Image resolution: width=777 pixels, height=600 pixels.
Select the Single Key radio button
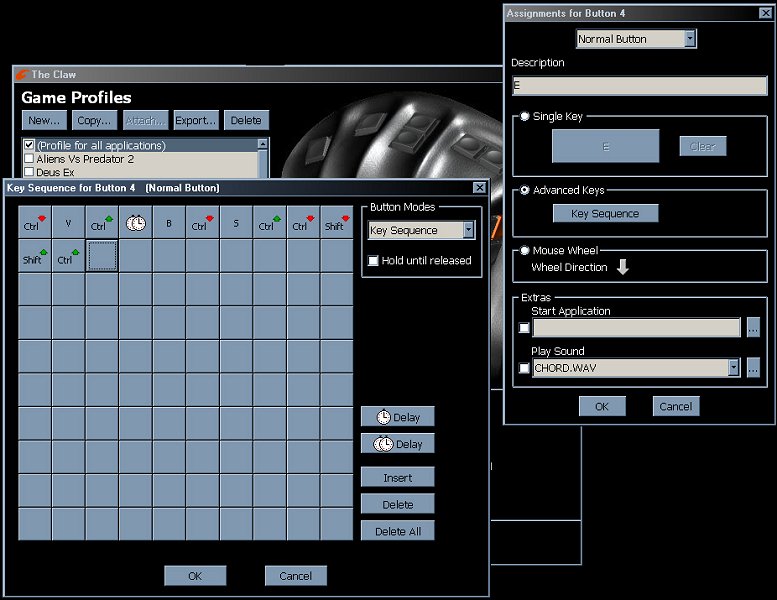point(524,117)
